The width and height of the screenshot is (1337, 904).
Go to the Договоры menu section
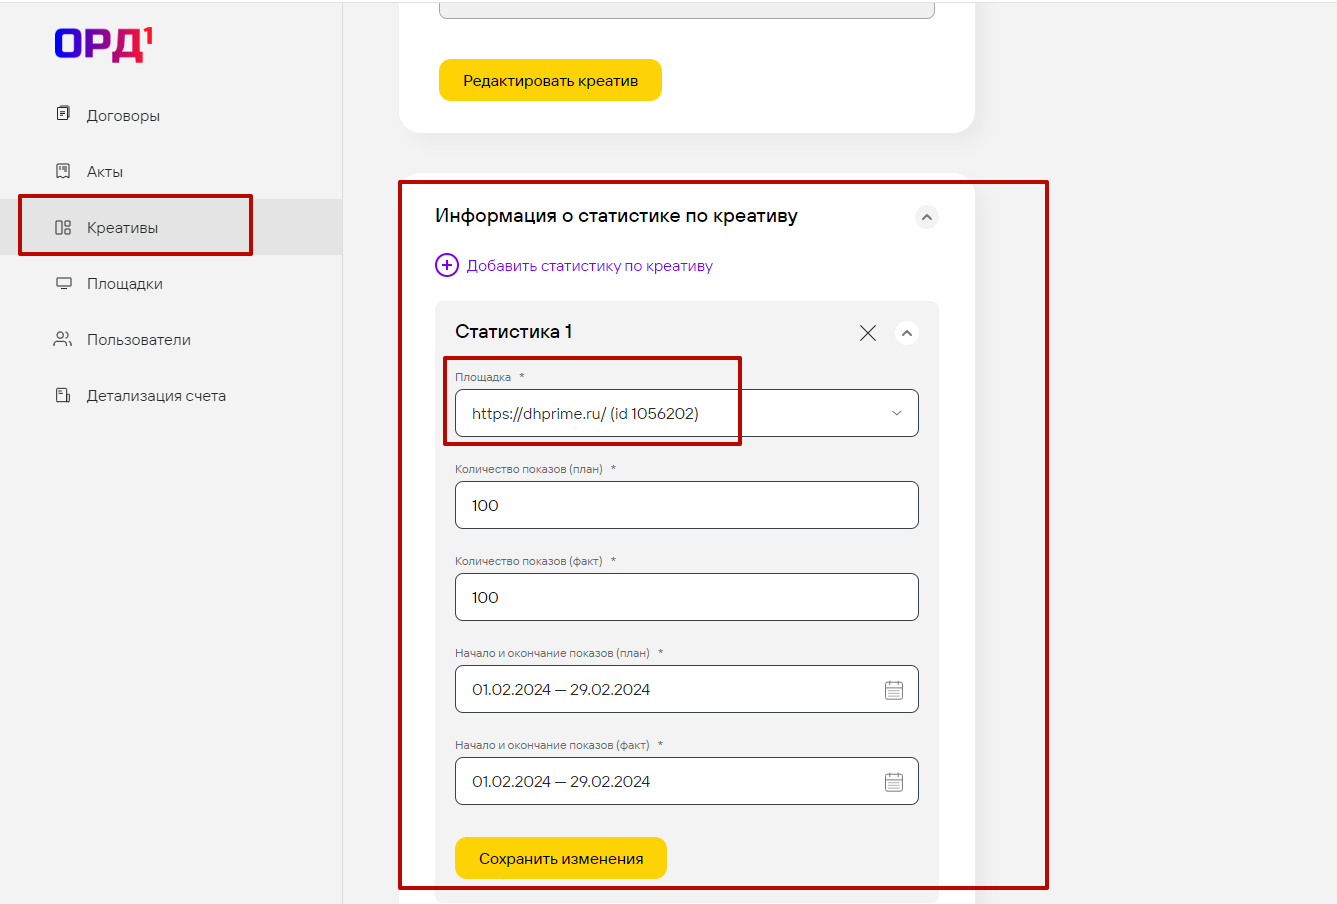tap(123, 115)
